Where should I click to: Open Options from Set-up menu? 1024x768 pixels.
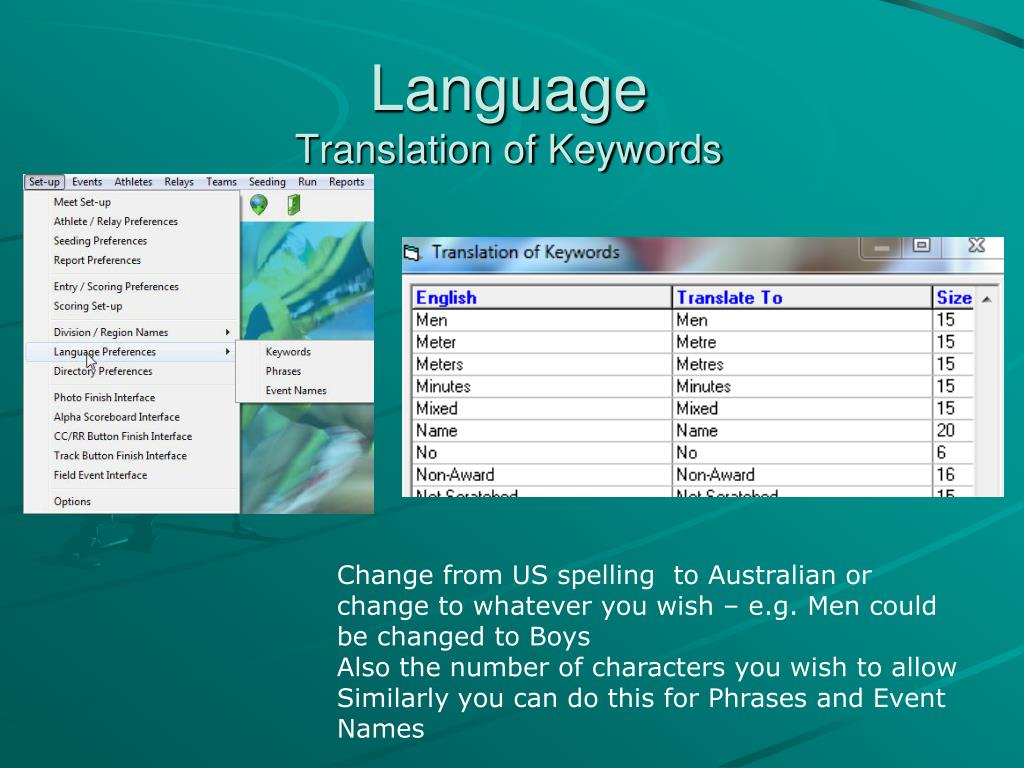coord(133,502)
